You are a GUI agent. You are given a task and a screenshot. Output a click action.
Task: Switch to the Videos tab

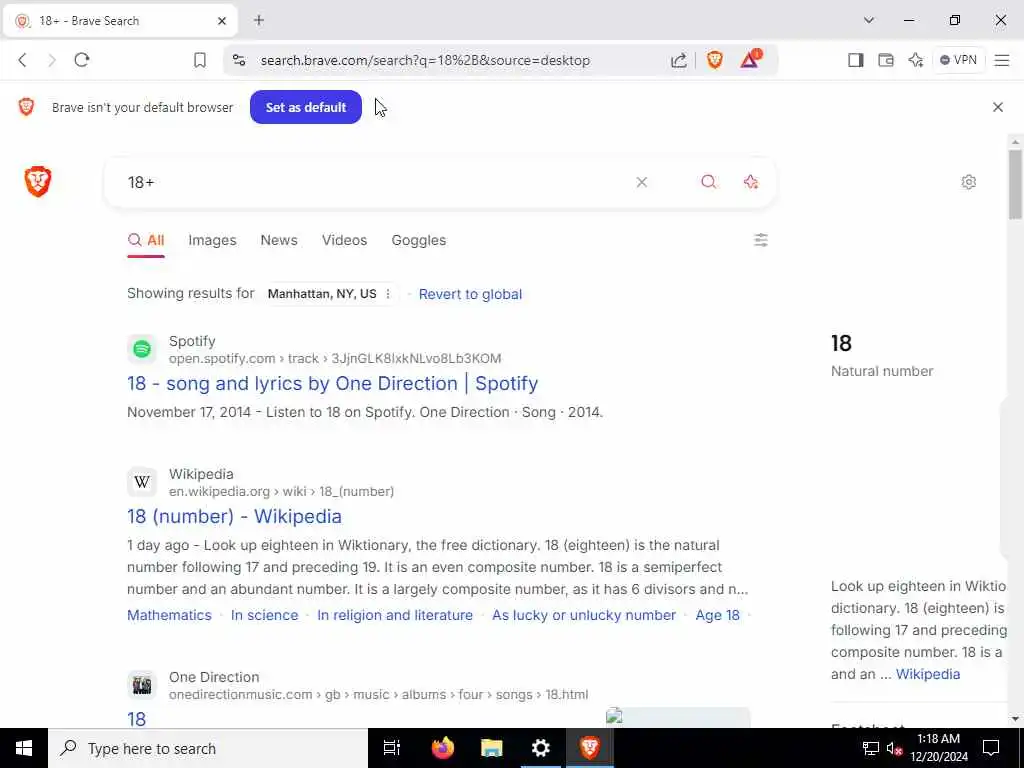(x=344, y=240)
